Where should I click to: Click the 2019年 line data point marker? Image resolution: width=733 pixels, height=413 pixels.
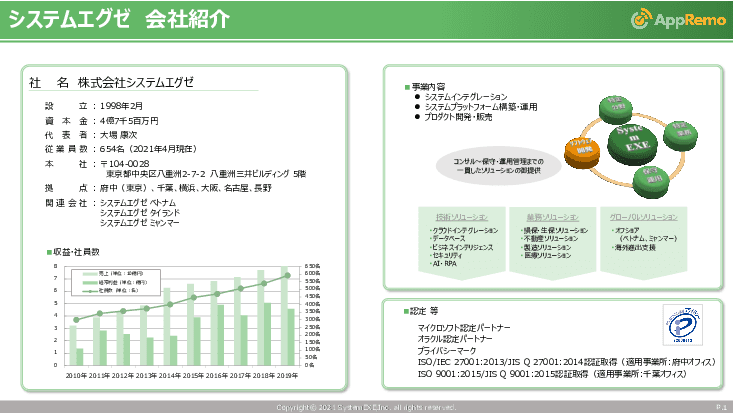tap(286, 278)
